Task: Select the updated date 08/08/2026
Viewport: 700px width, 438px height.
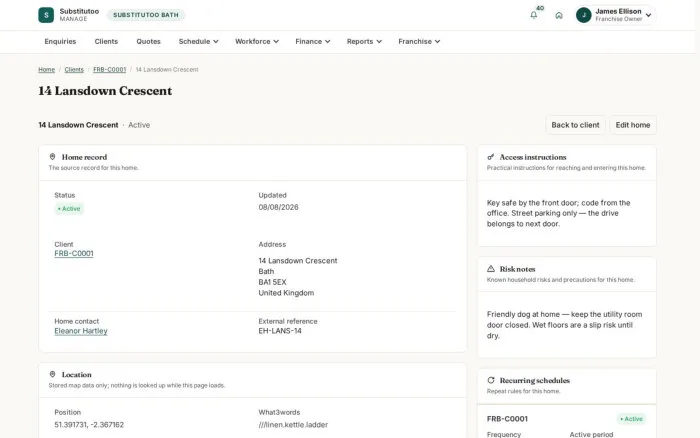Action: [278, 207]
